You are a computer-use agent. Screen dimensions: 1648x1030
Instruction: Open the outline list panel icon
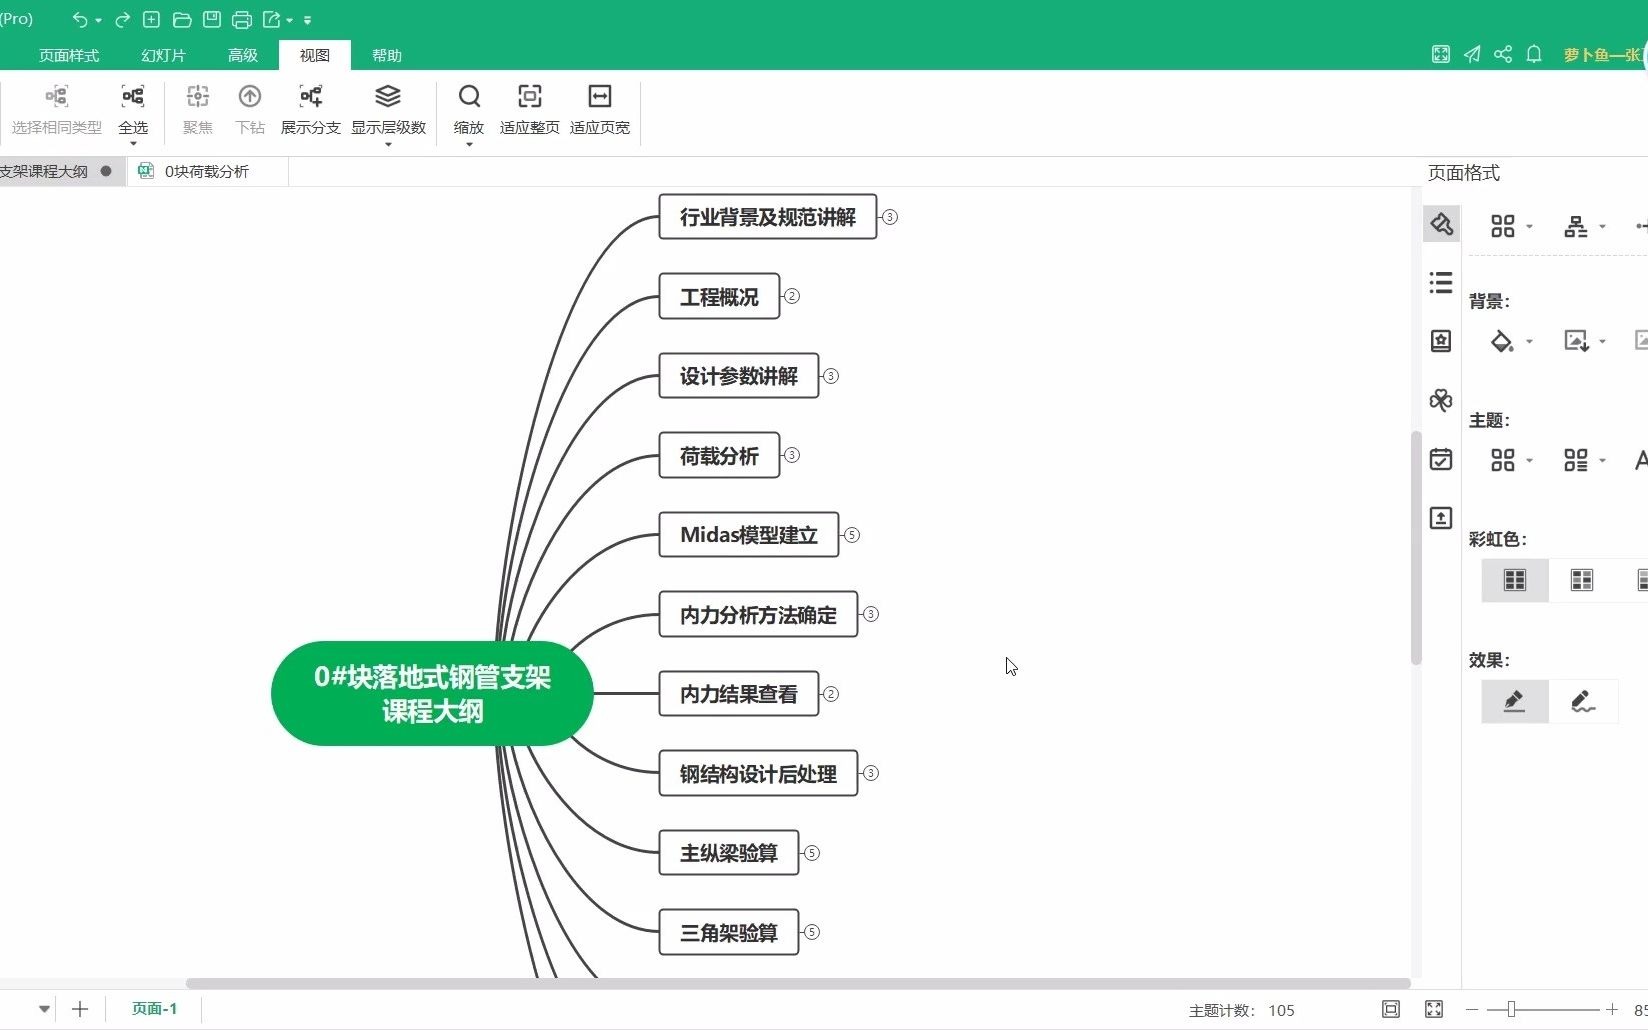(x=1441, y=283)
